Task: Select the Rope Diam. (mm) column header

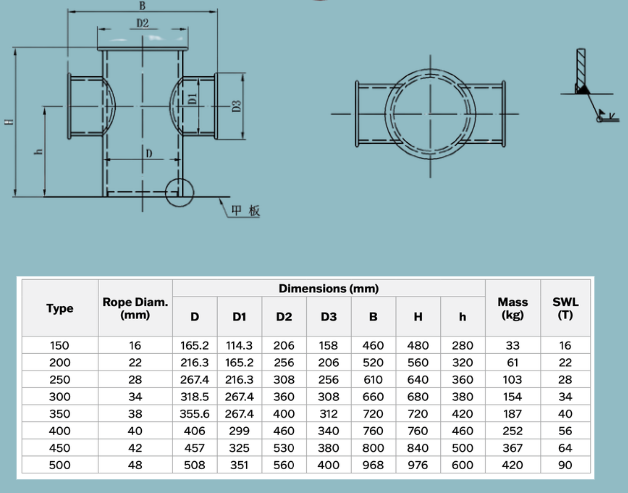Action: click(x=135, y=308)
